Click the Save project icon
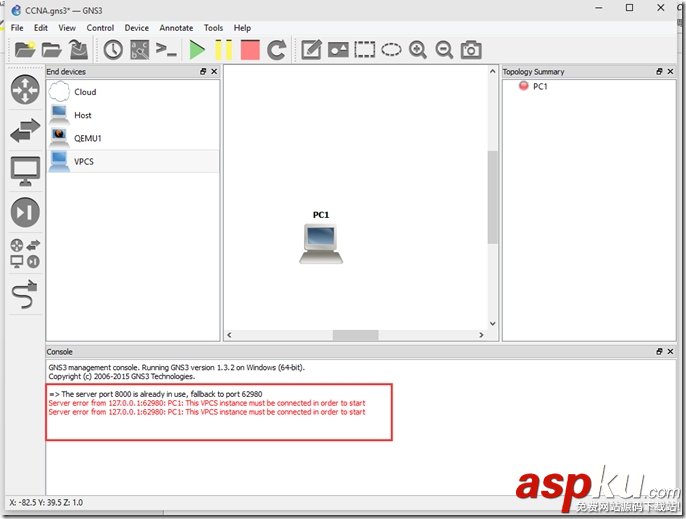This screenshot has height=519, width=686. coord(79,49)
